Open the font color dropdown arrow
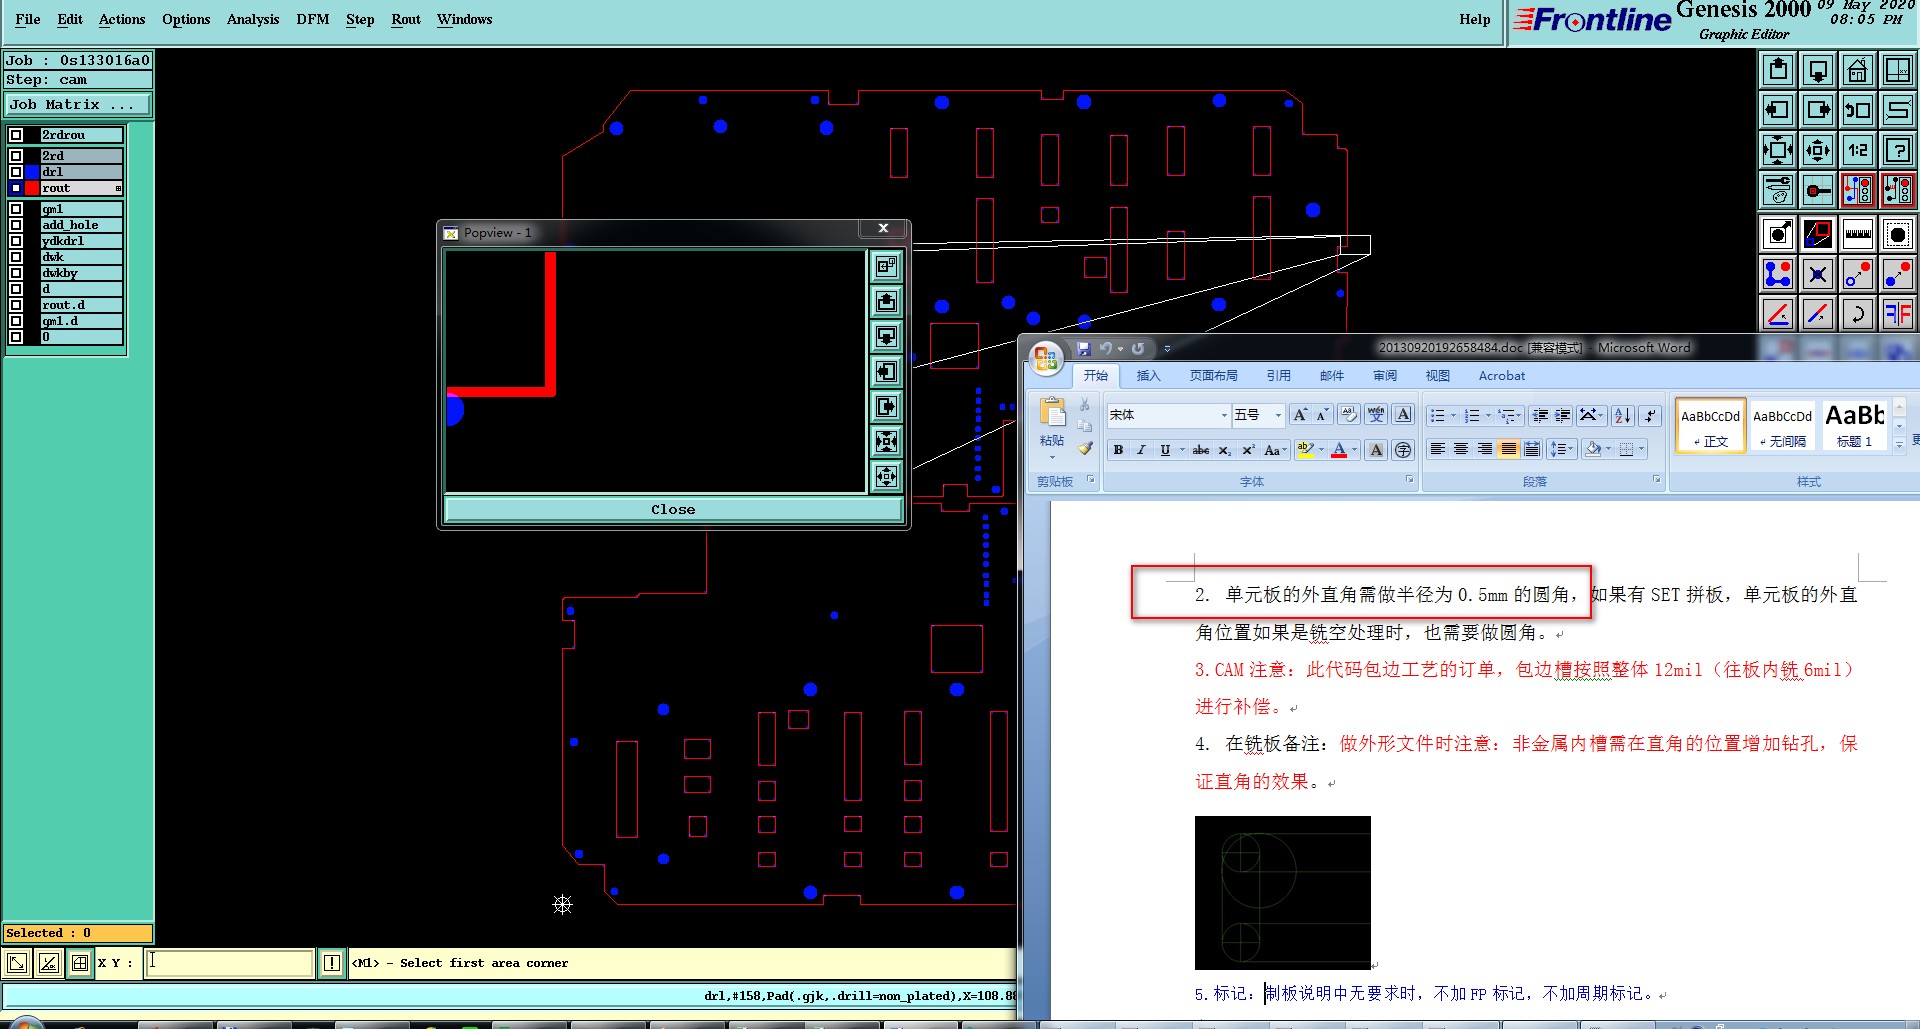The image size is (1920, 1029). click(x=1355, y=450)
